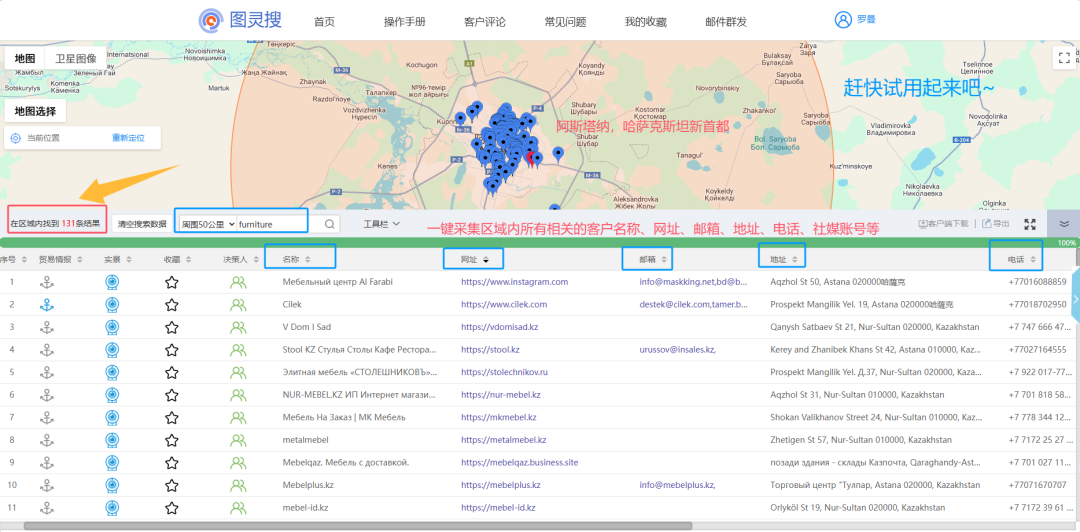The image size is (1080, 532).
Task: Favorite the mebel-id.kz row star
Action: (172, 508)
